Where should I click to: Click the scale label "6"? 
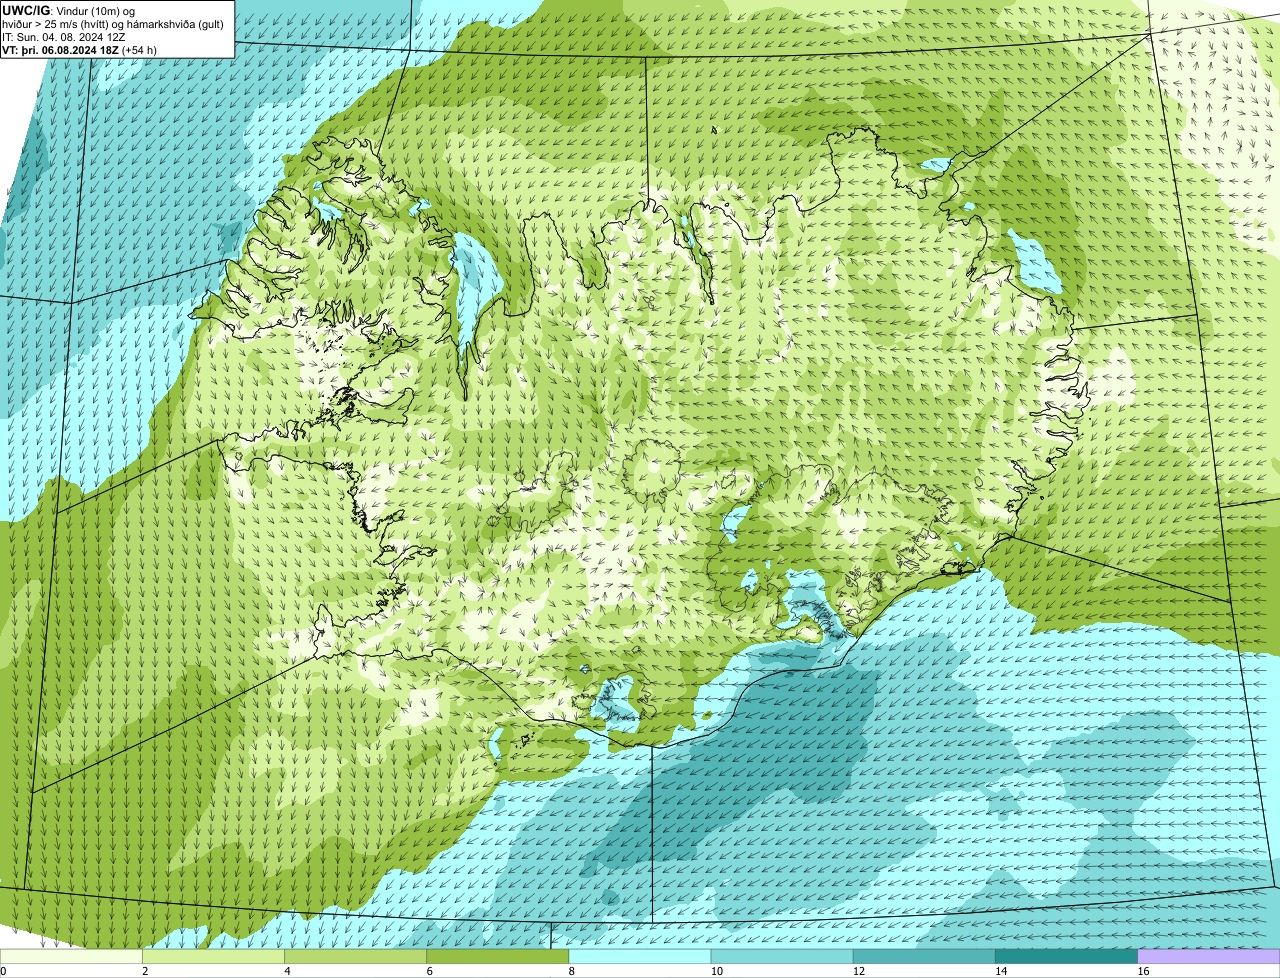pos(429,971)
